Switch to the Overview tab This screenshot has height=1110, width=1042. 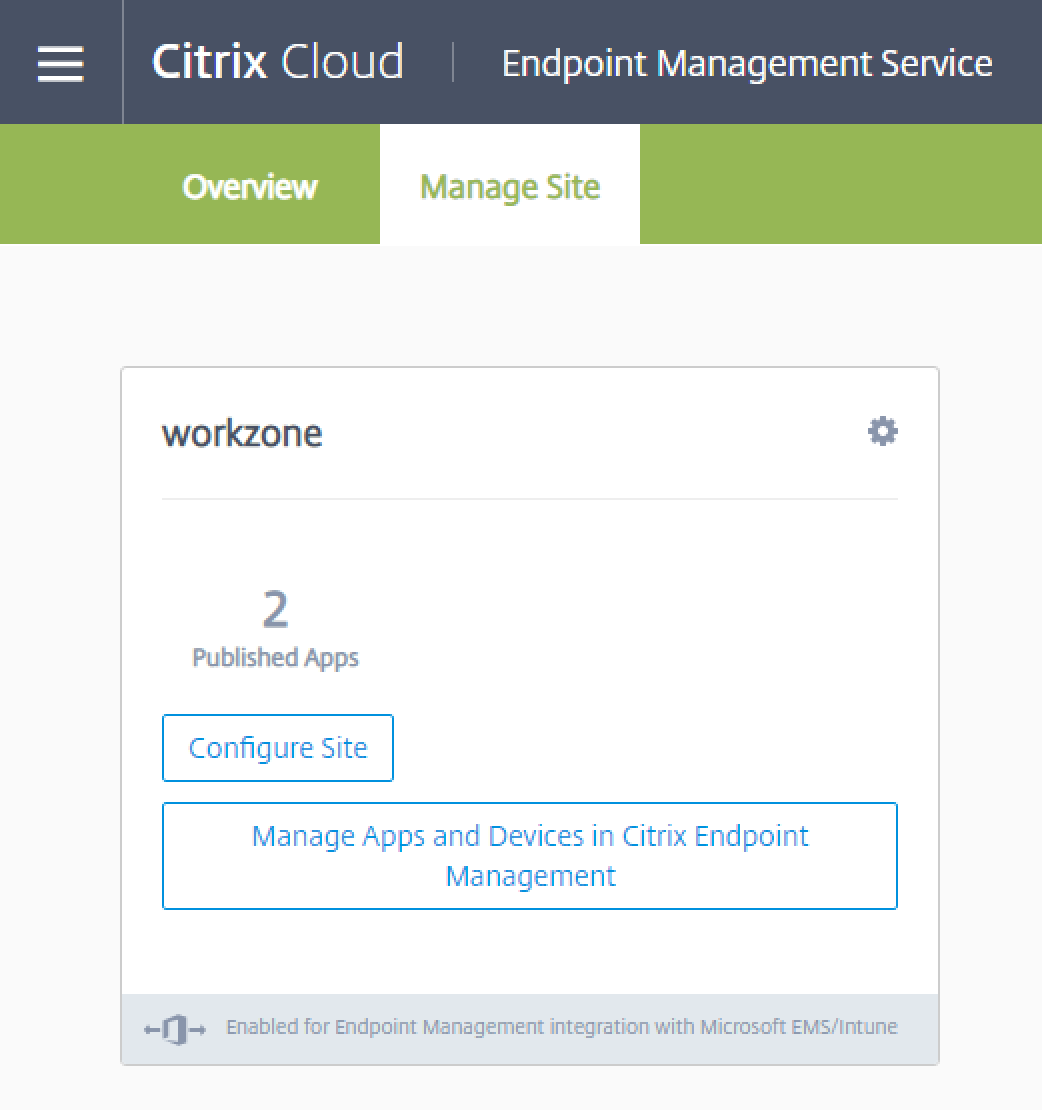coord(250,187)
